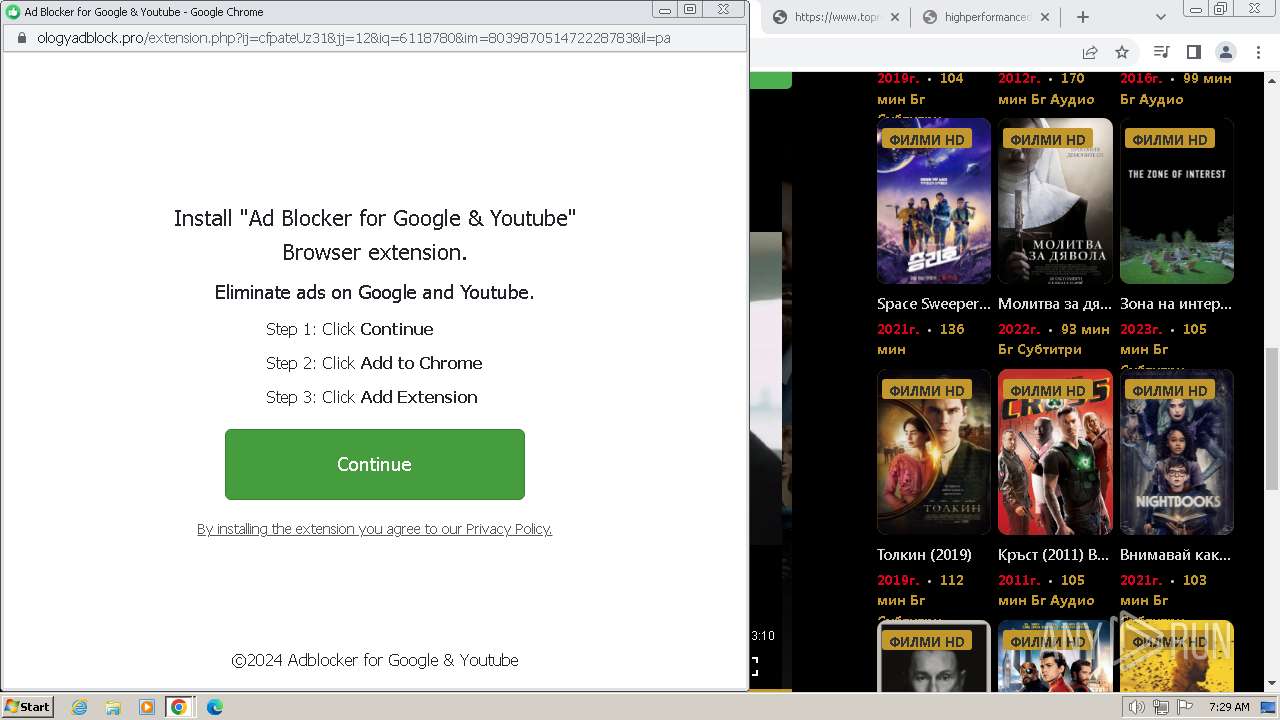This screenshot has height=720, width=1280.
Task: Close the topr… tab
Action: (894, 17)
